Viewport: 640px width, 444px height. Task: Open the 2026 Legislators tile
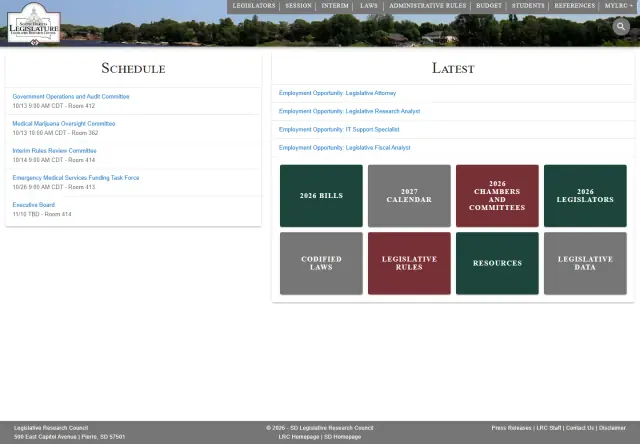coord(585,196)
